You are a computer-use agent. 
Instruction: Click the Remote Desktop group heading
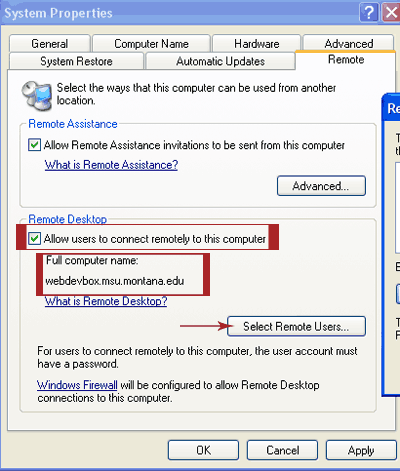click(x=68, y=219)
